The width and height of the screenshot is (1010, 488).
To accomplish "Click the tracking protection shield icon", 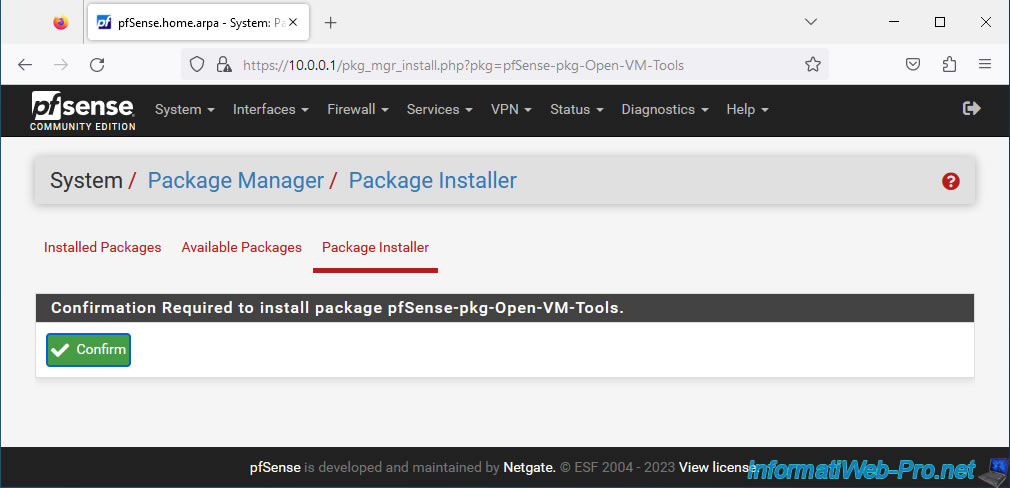I will tap(197, 64).
